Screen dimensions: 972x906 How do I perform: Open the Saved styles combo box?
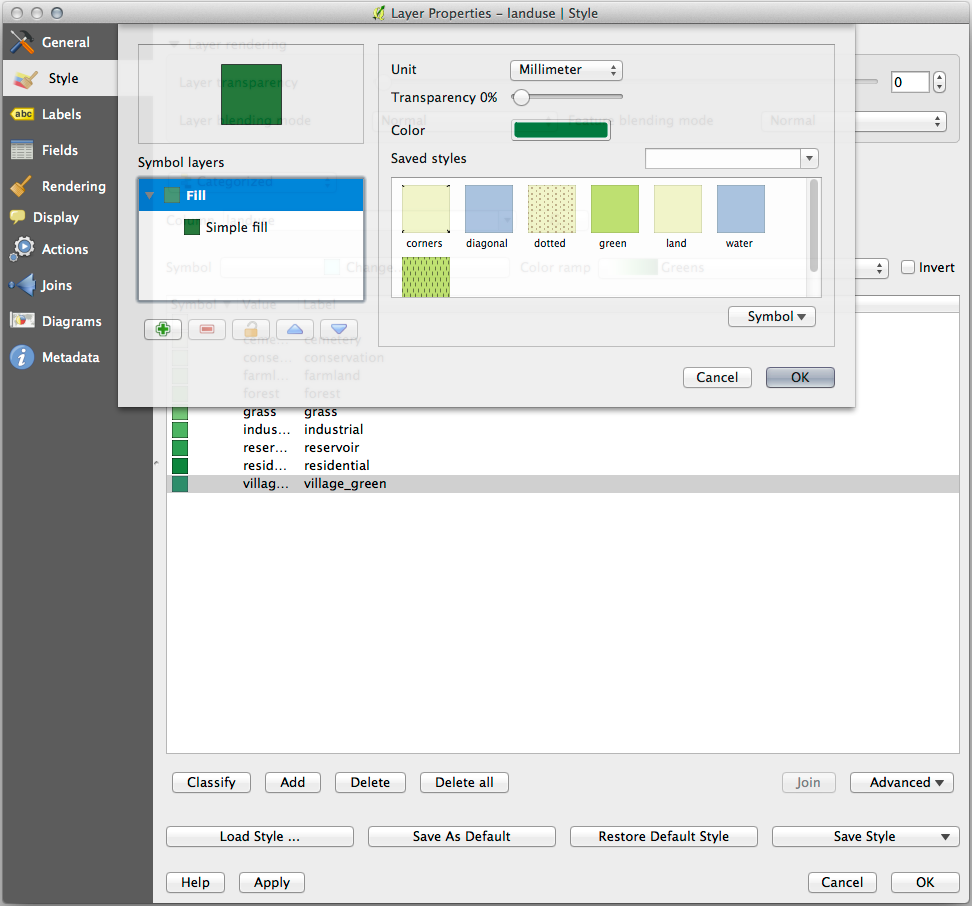[731, 159]
